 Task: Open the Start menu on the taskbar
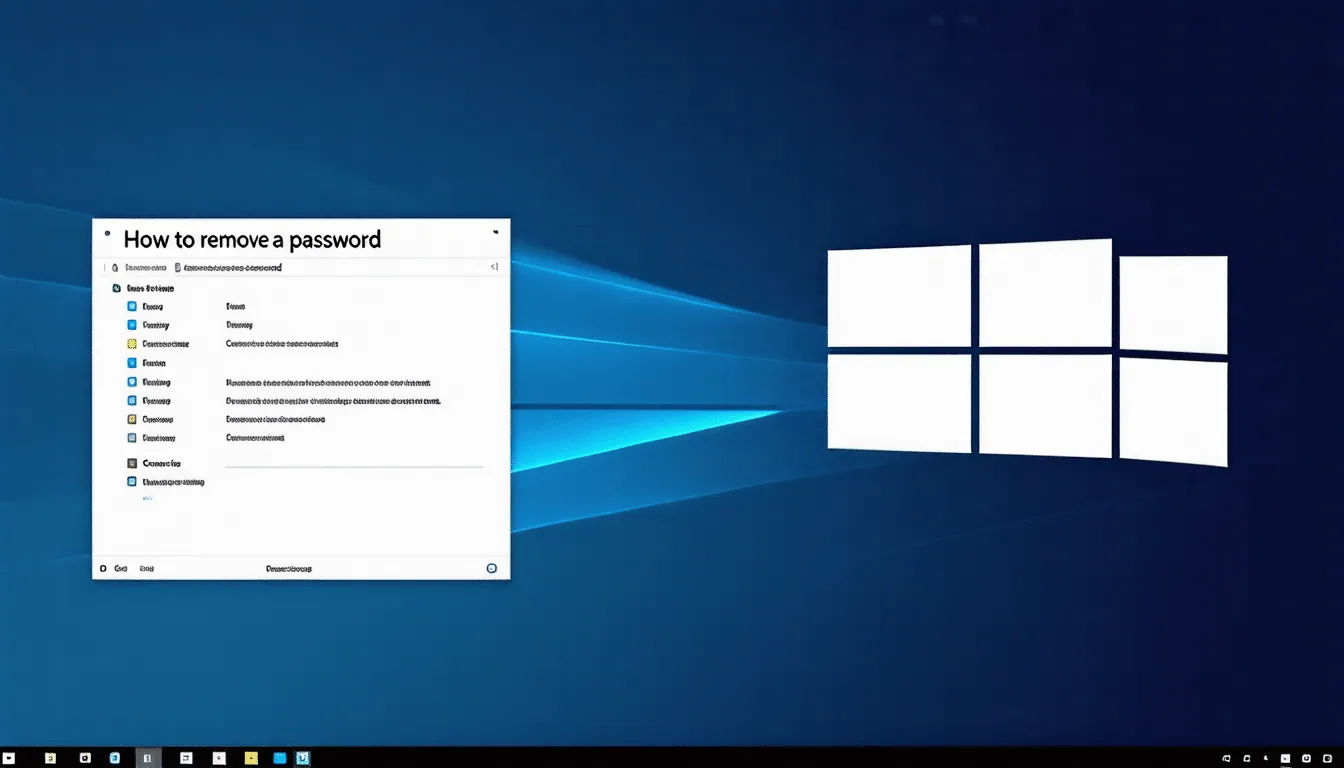pos(9,758)
